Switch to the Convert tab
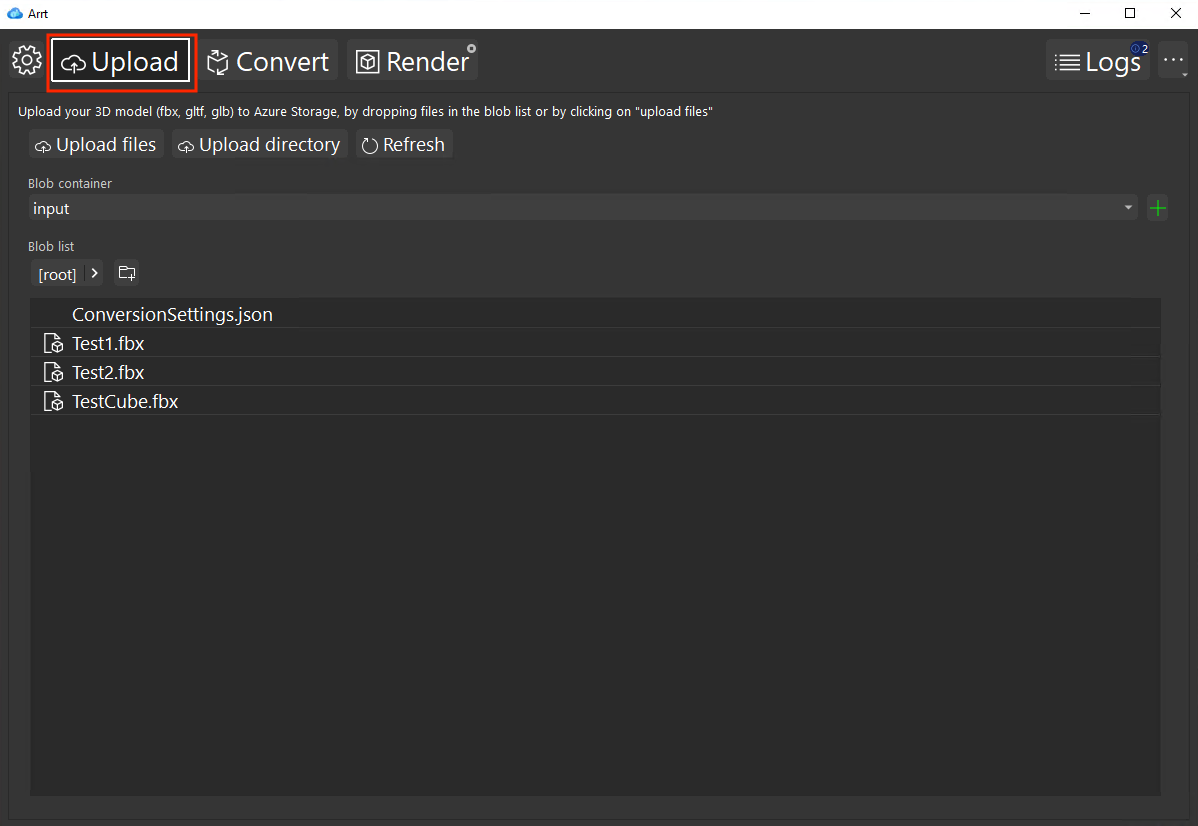The image size is (1198, 826). (x=268, y=61)
